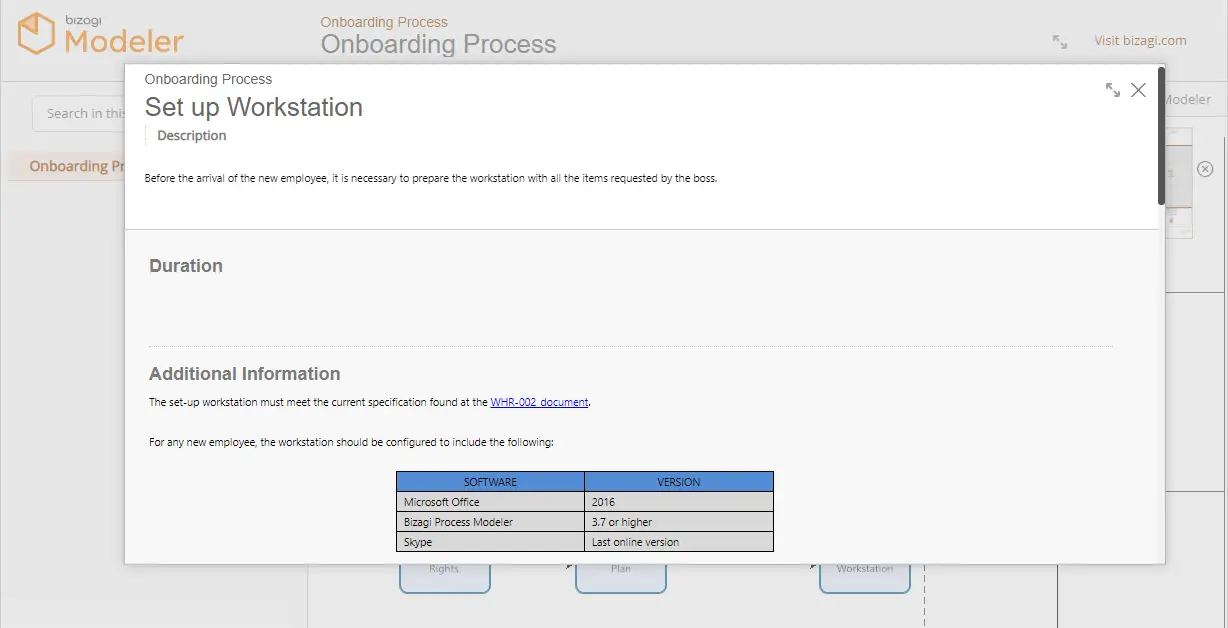The image size is (1228, 628).
Task: Select the Description tab in the dialog
Action: click(192, 136)
